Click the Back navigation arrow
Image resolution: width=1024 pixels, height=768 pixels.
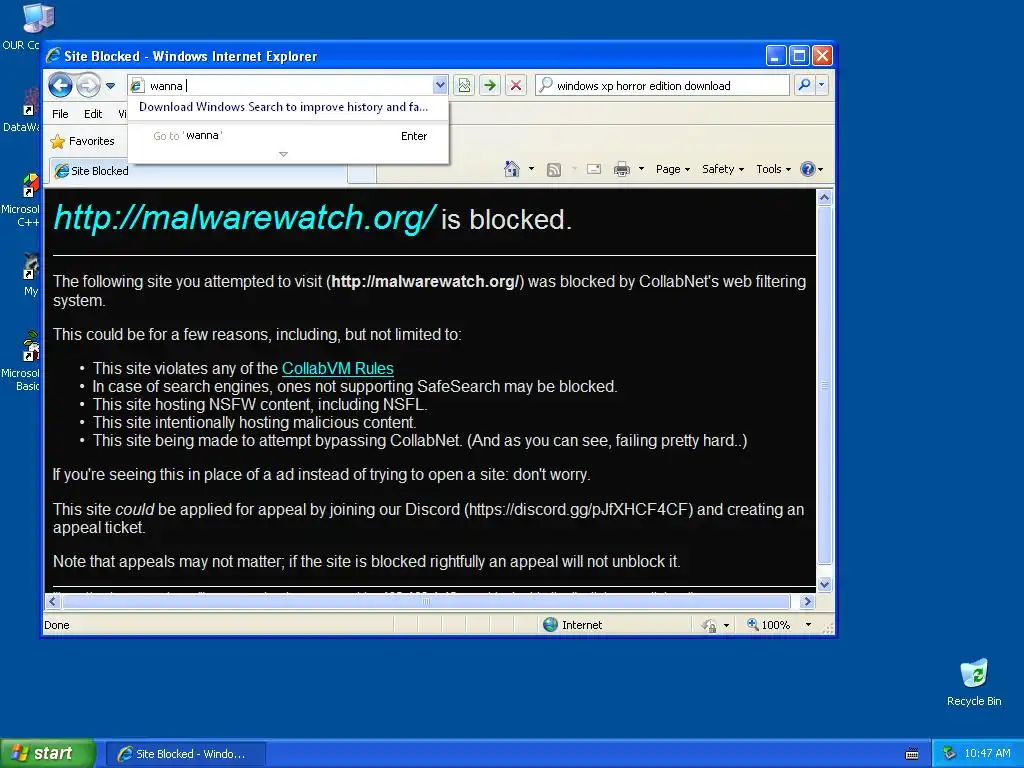(x=60, y=85)
